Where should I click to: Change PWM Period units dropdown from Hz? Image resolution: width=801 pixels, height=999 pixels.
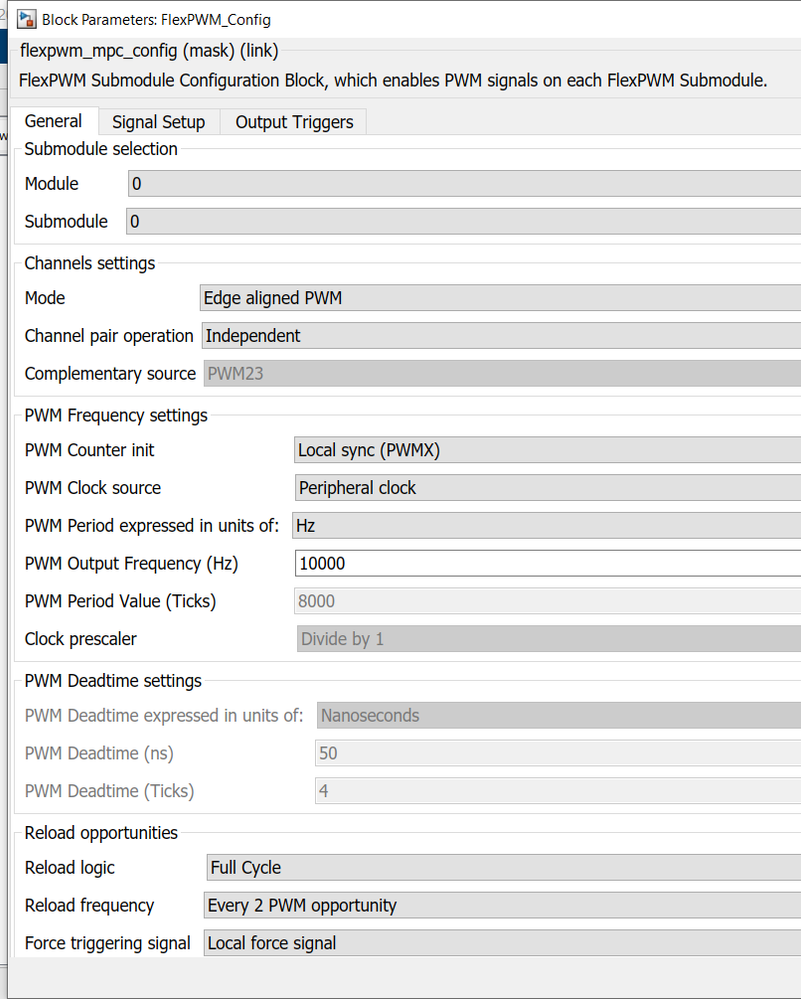(x=545, y=525)
